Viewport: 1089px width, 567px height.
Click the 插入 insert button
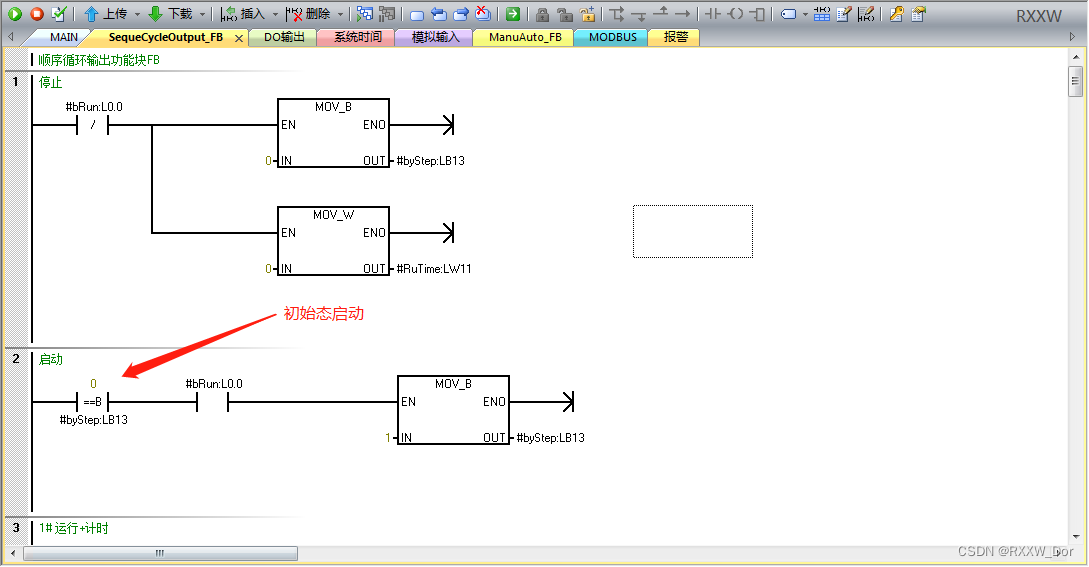click(243, 13)
